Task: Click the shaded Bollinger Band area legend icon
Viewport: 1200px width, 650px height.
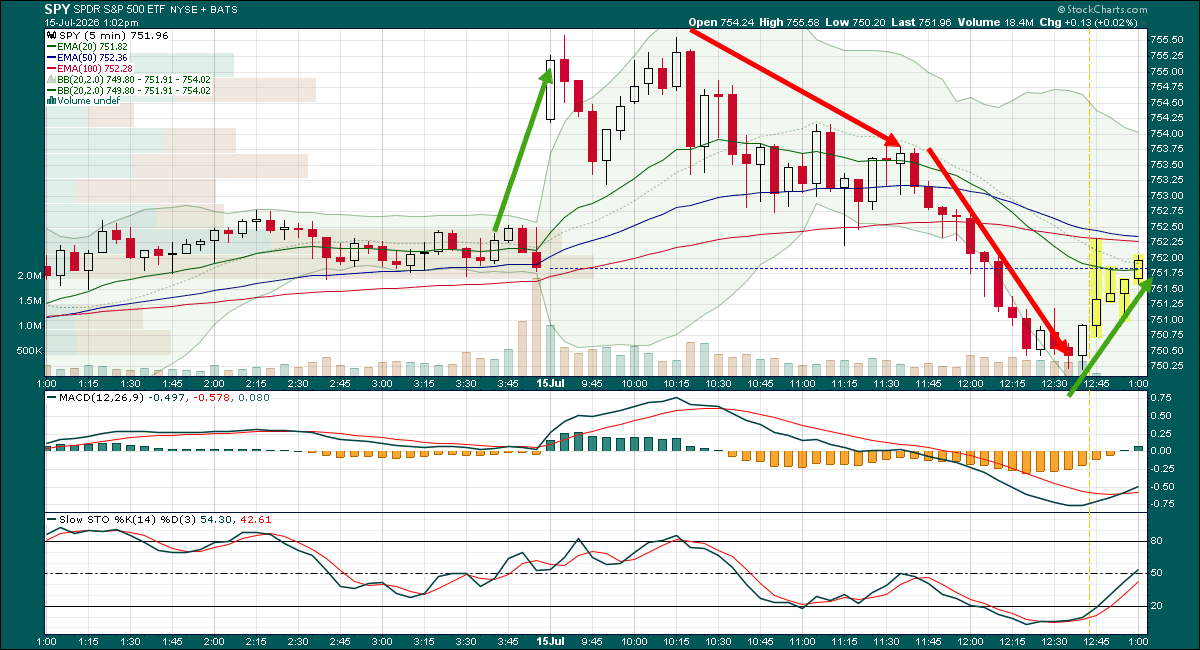Action: [53, 79]
